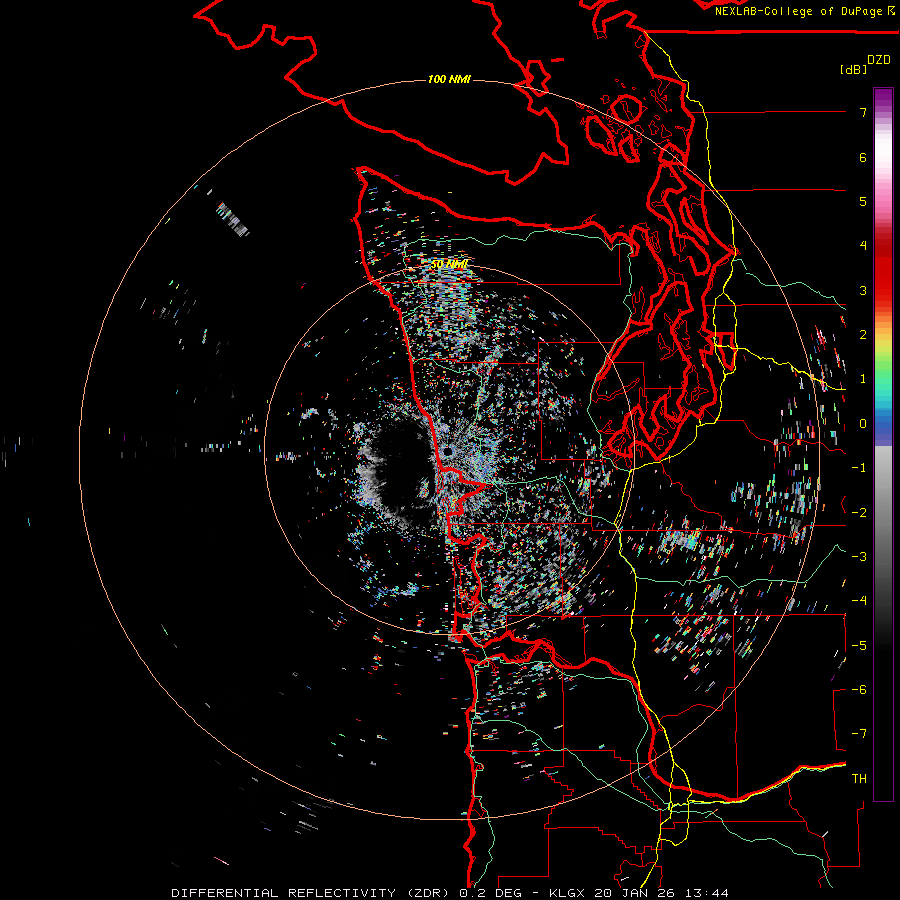Click the 50 NMI range ring label

click(x=449, y=264)
